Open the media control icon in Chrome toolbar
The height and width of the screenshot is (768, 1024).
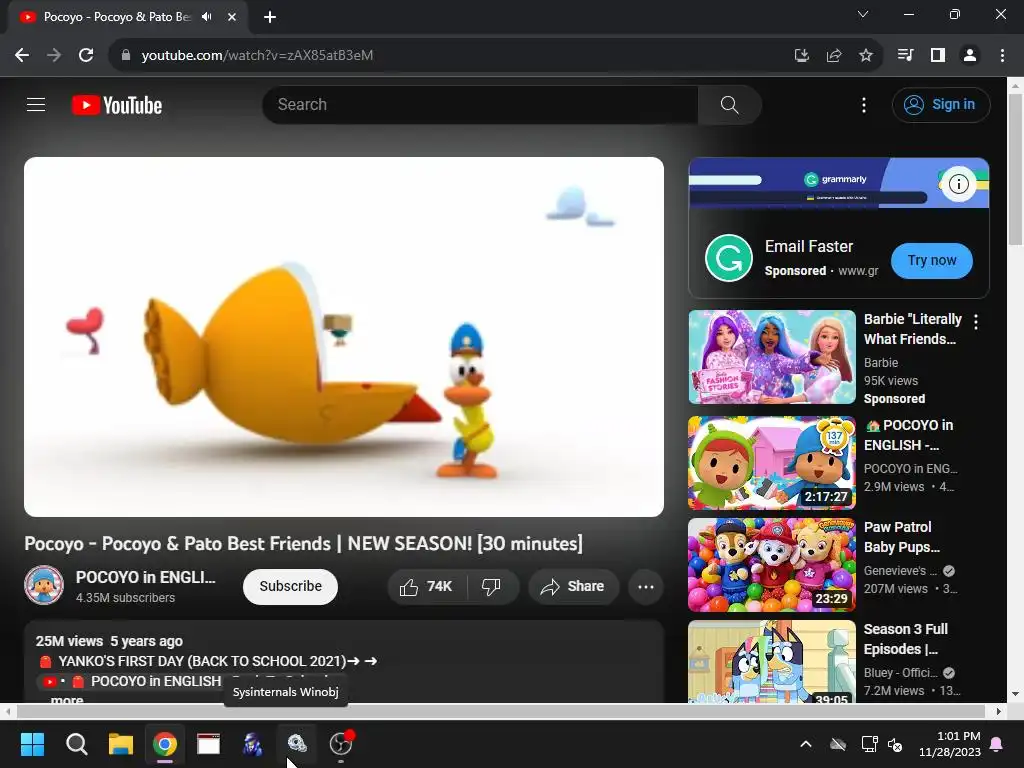pos(905,56)
